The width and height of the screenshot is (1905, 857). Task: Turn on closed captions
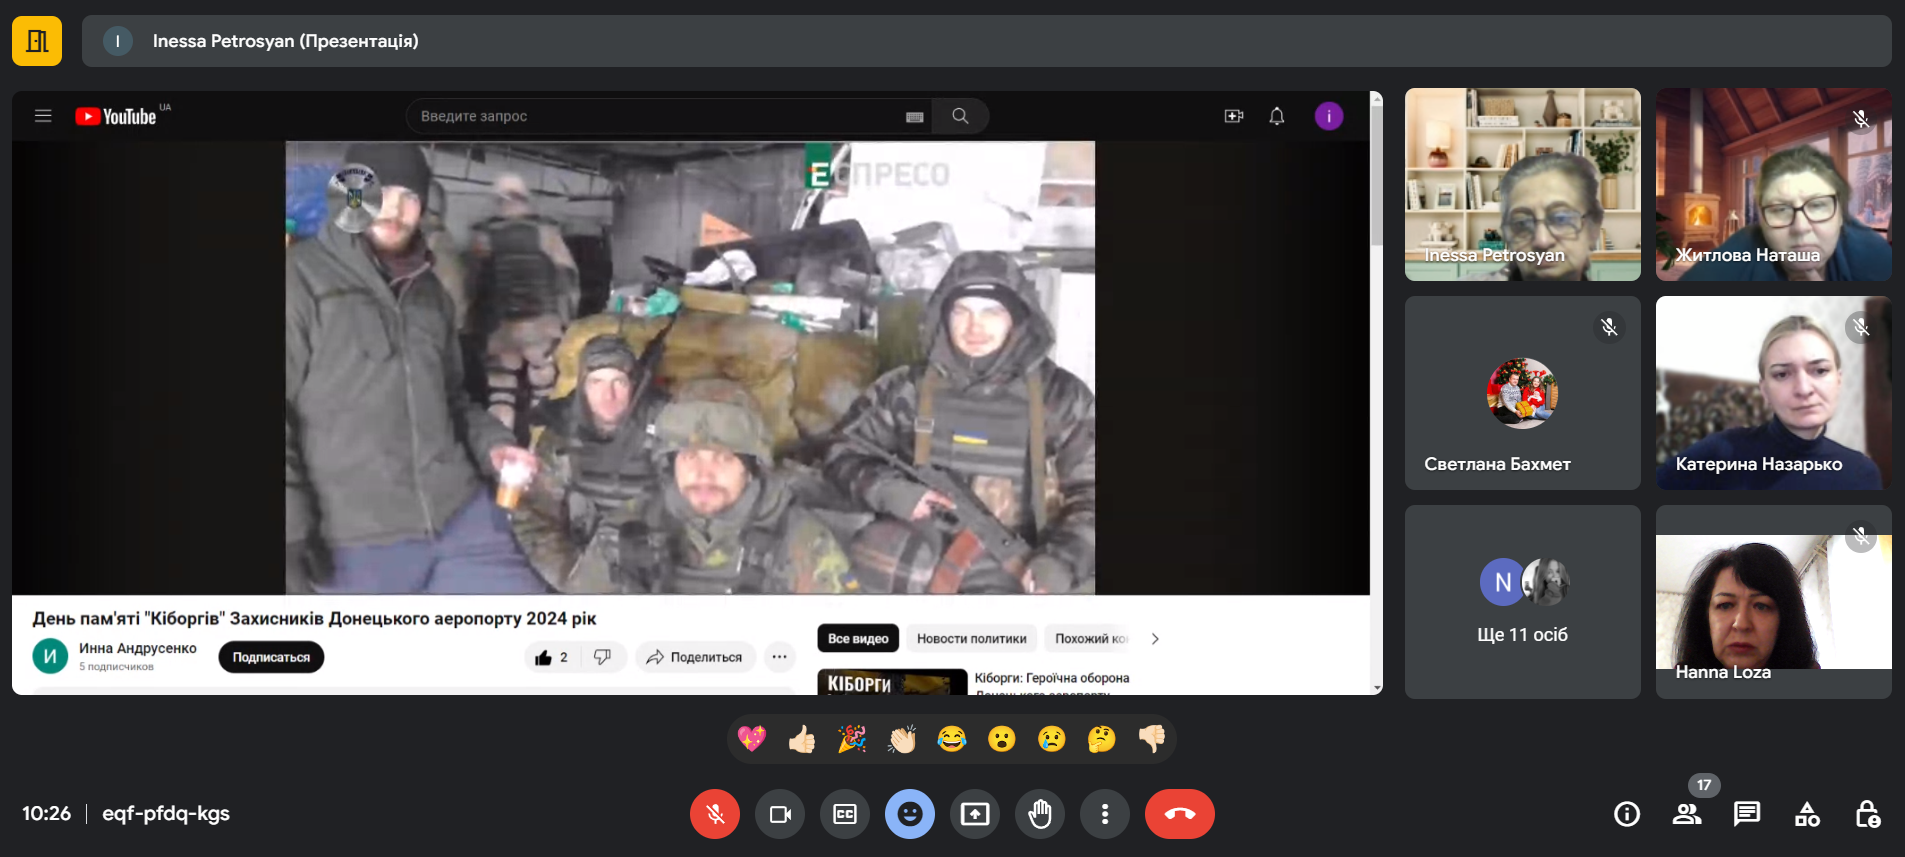(844, 814)
